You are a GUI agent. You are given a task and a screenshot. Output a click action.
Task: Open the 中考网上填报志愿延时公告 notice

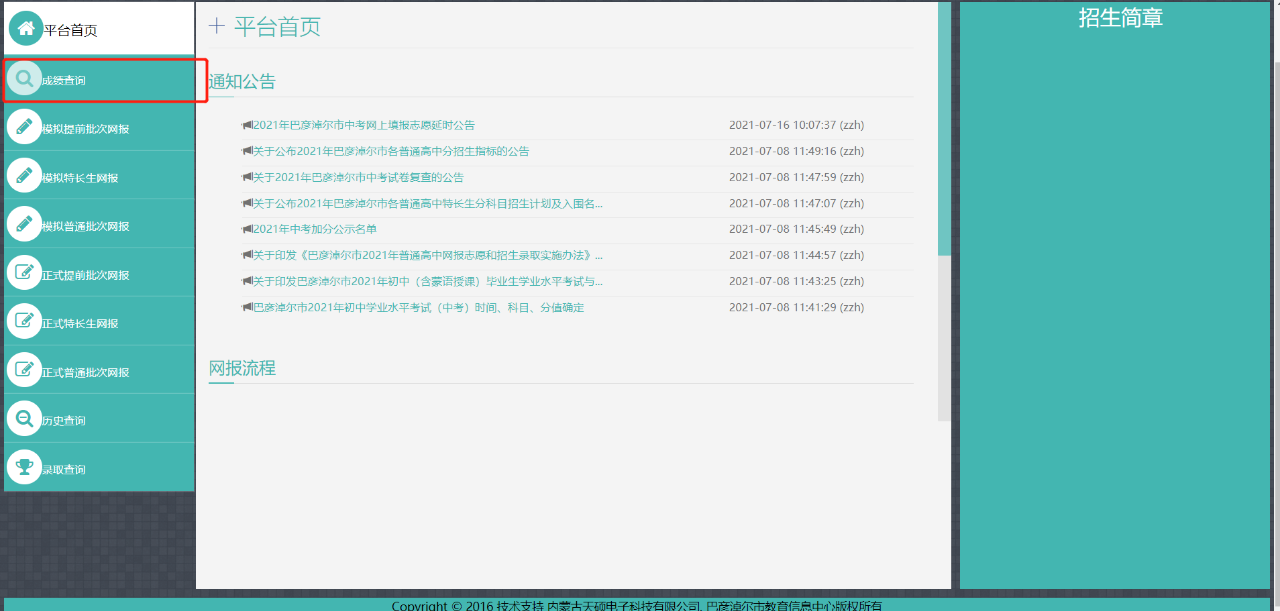363,125
